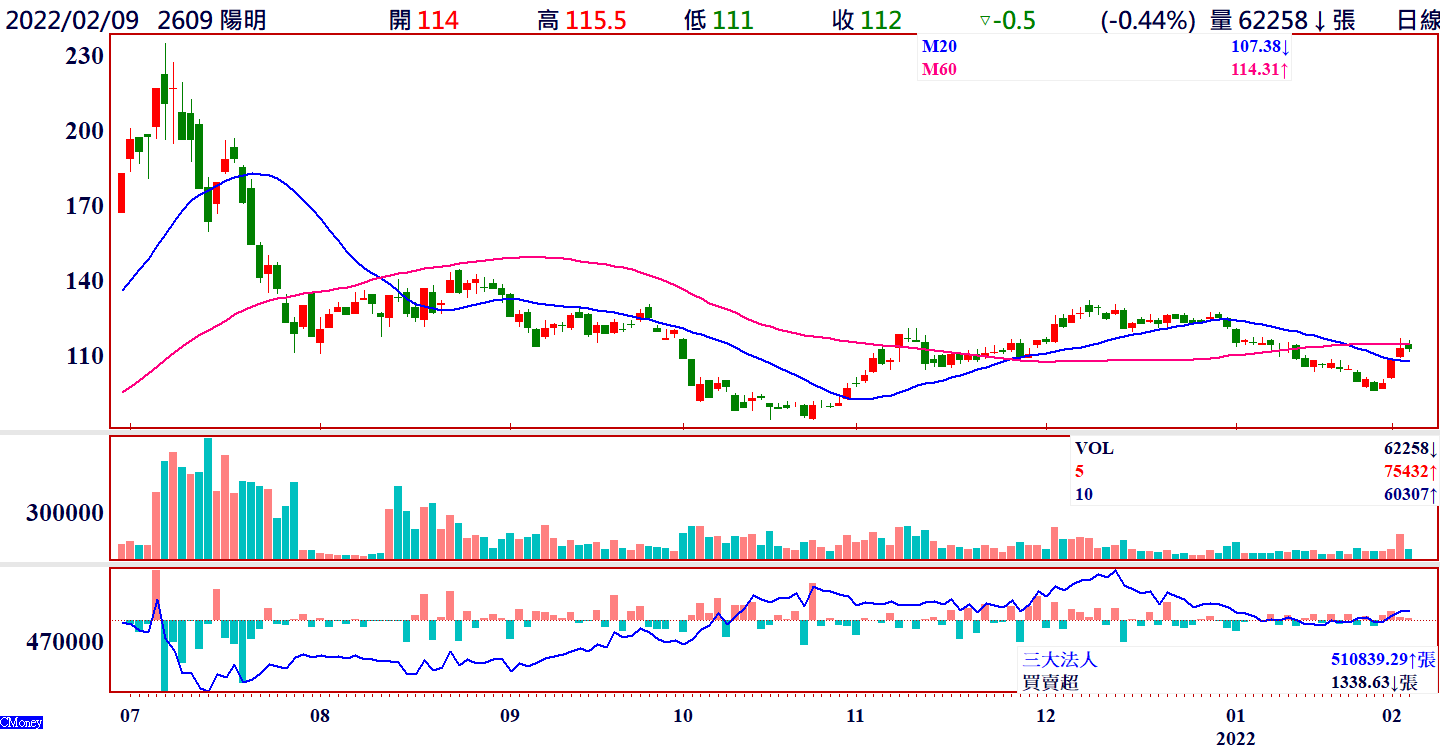Image resolution: width=1440 pixels, height=750 pixels.
Task: Click the VOL legend label
Action: (1094, 449)
